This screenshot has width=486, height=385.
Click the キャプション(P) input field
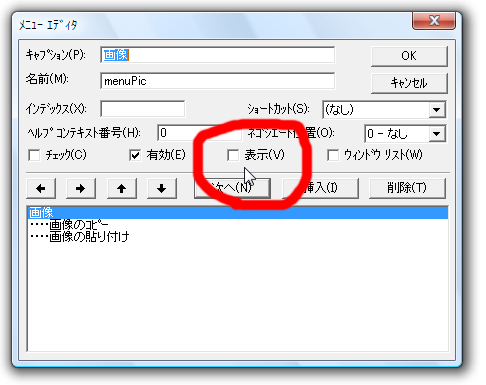click(x=217, y=55)
